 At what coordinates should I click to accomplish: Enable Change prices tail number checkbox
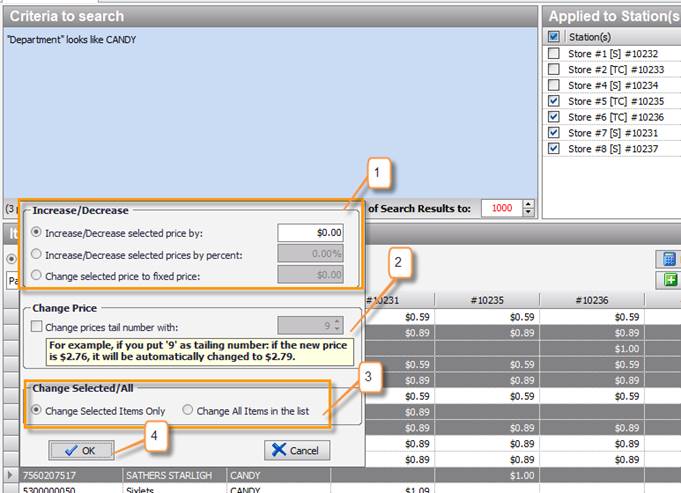pyautogui.click(x=38, y=325)
